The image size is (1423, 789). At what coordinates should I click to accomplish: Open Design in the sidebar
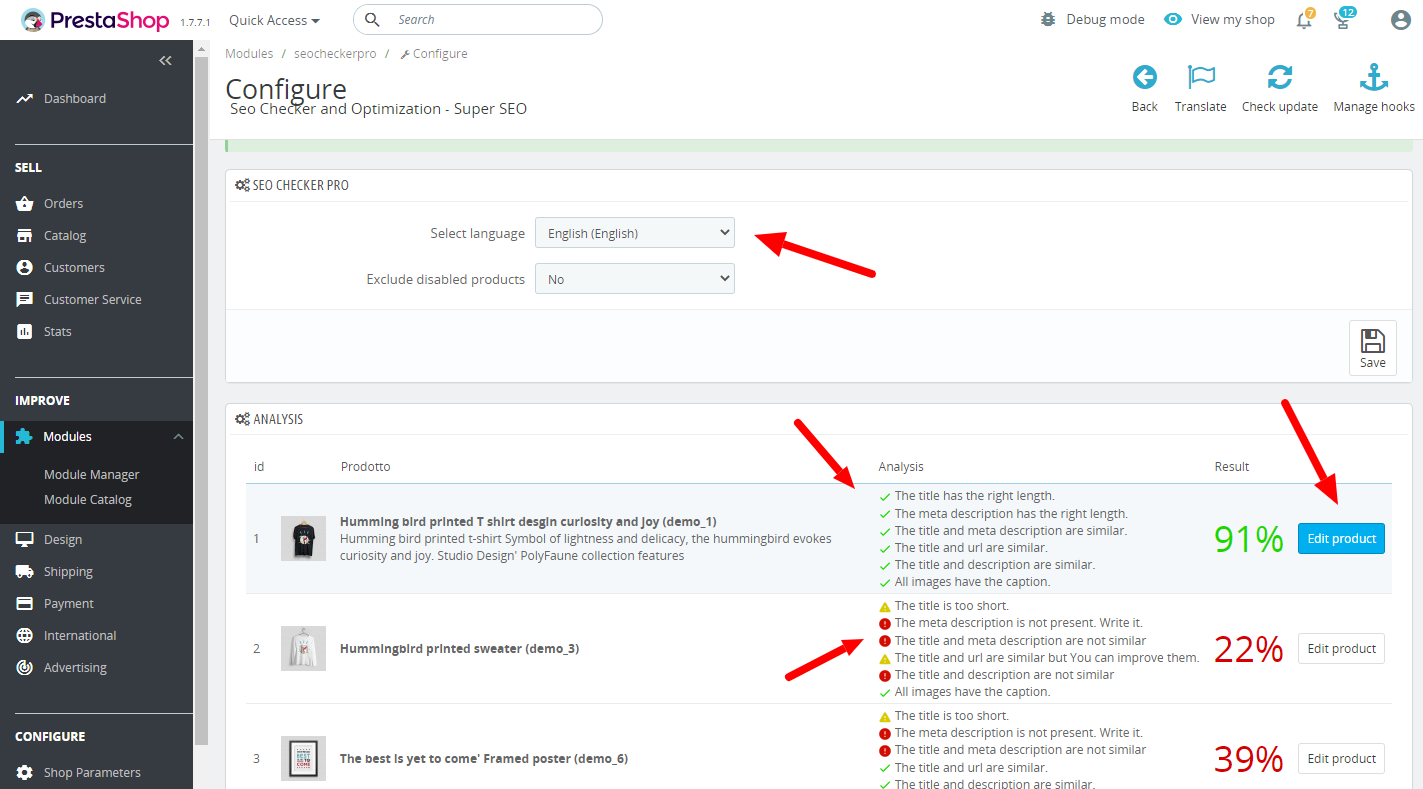(x=62, y=540)
